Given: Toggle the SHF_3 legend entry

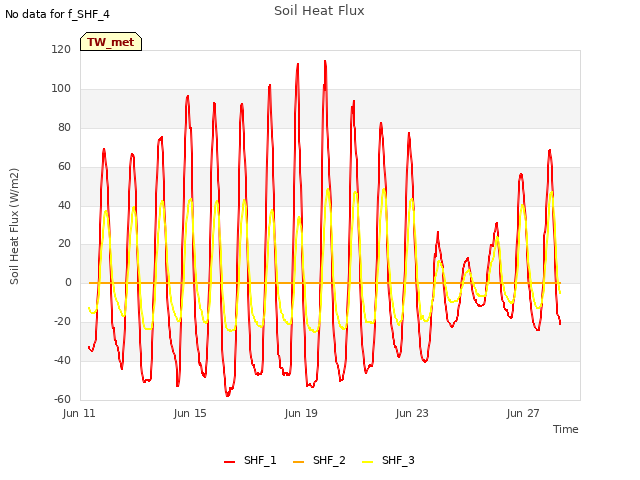Looking at the screenshot, I should [388, 460].
